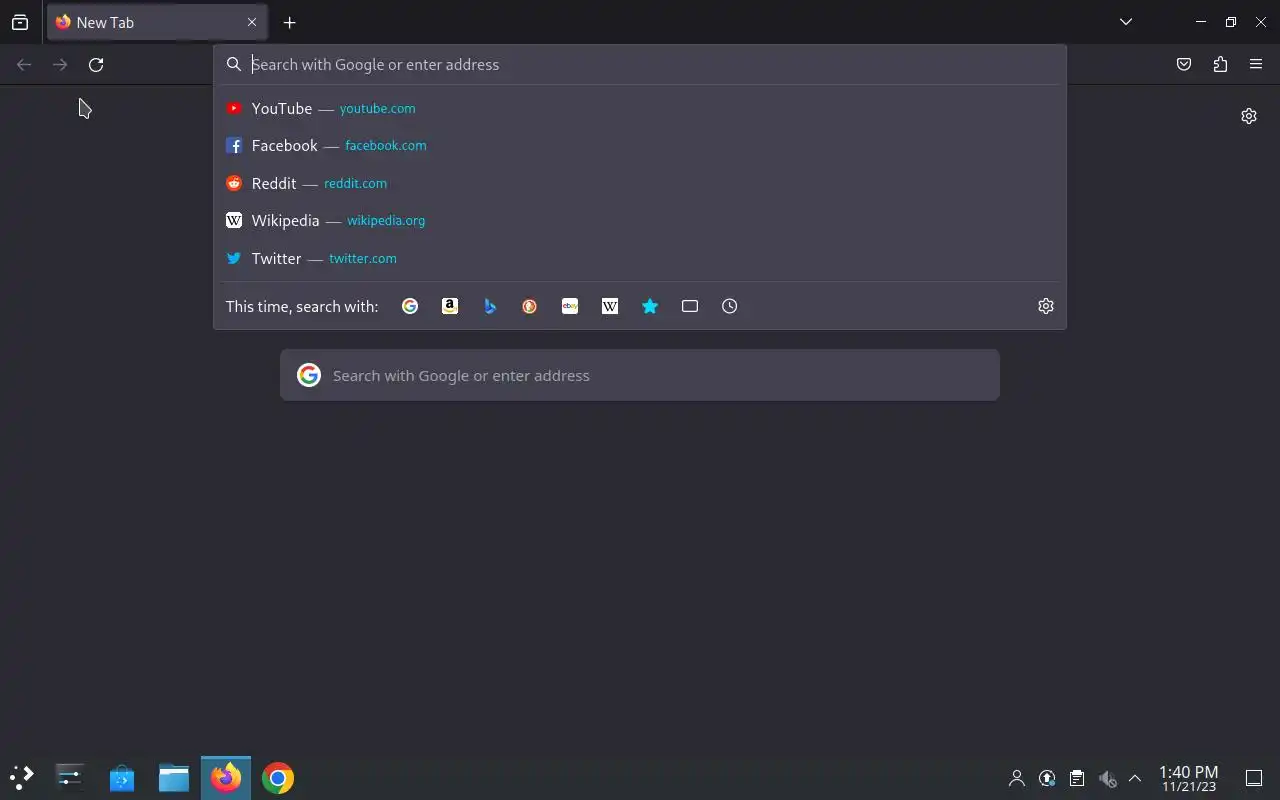Save to Pocket button
Screen dimensions: 1280x800
click(1184, 64)
